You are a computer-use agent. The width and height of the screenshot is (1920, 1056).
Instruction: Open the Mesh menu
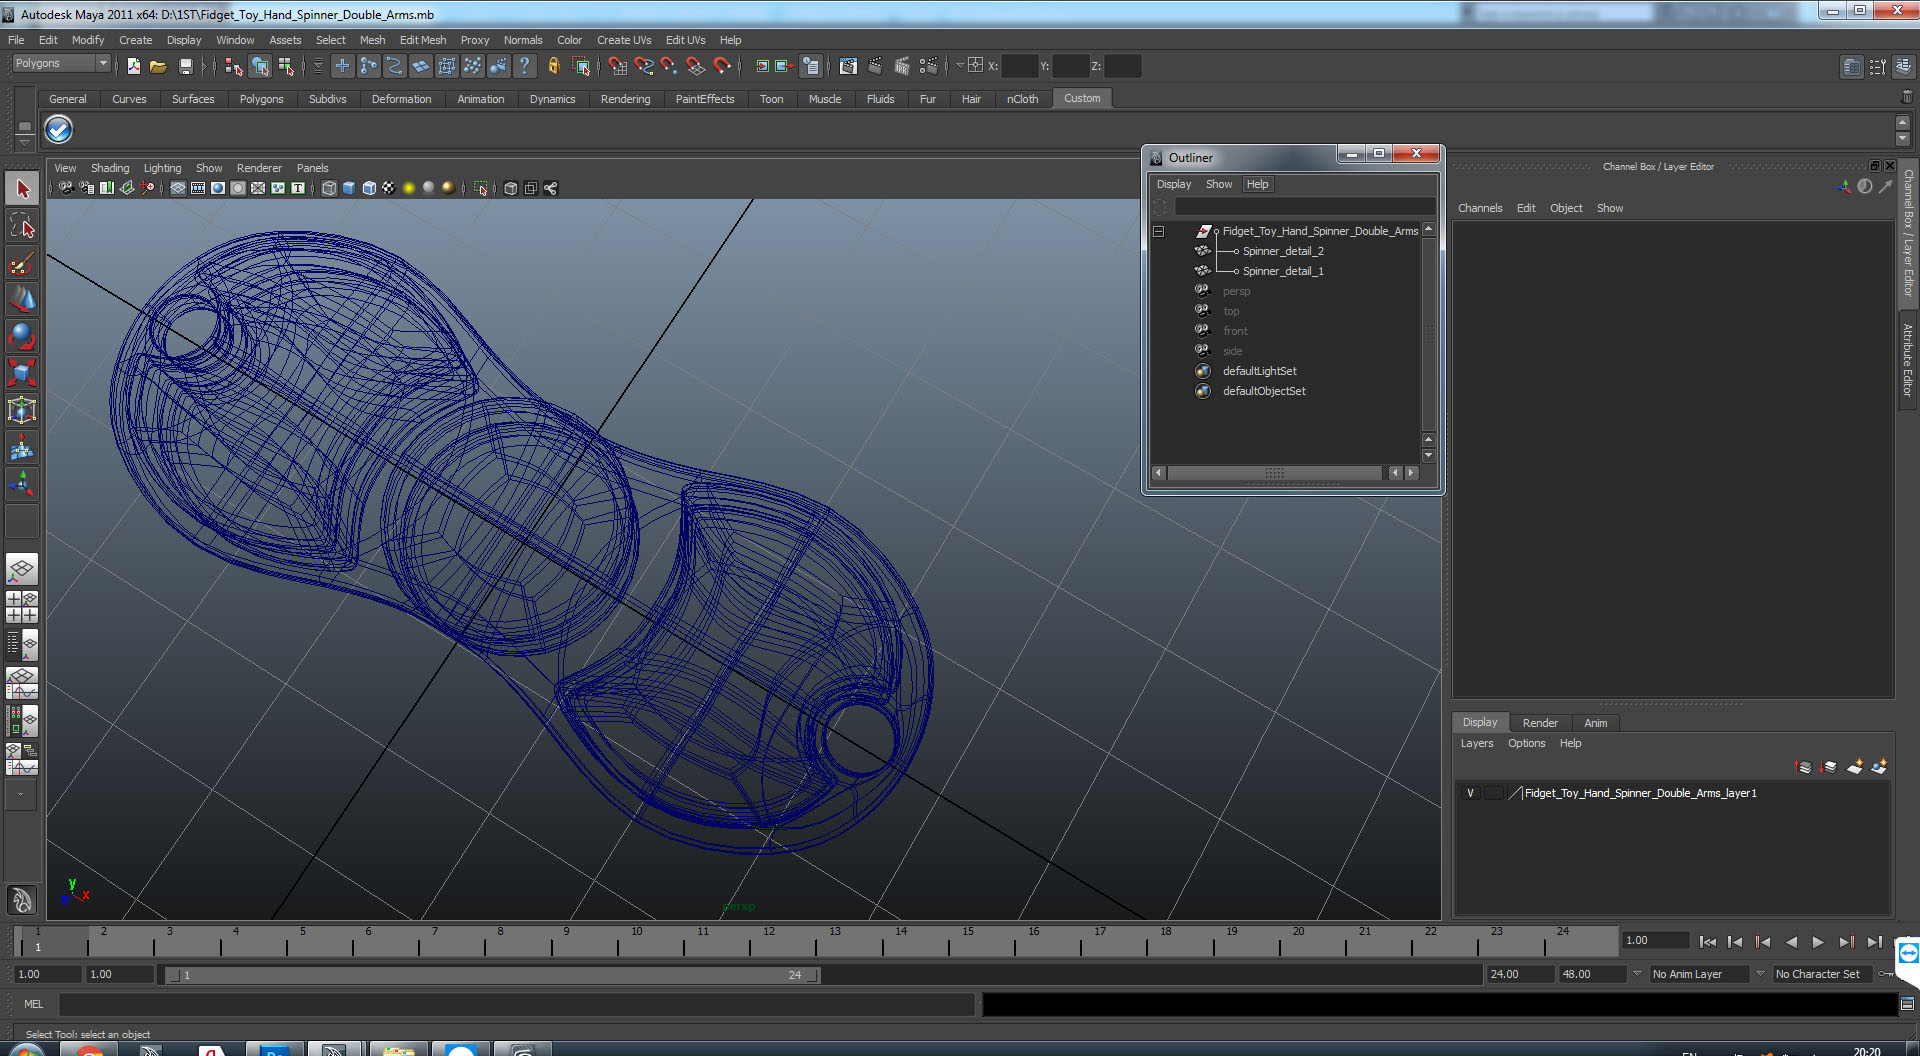pyautogui.click(x=372, y=40)
